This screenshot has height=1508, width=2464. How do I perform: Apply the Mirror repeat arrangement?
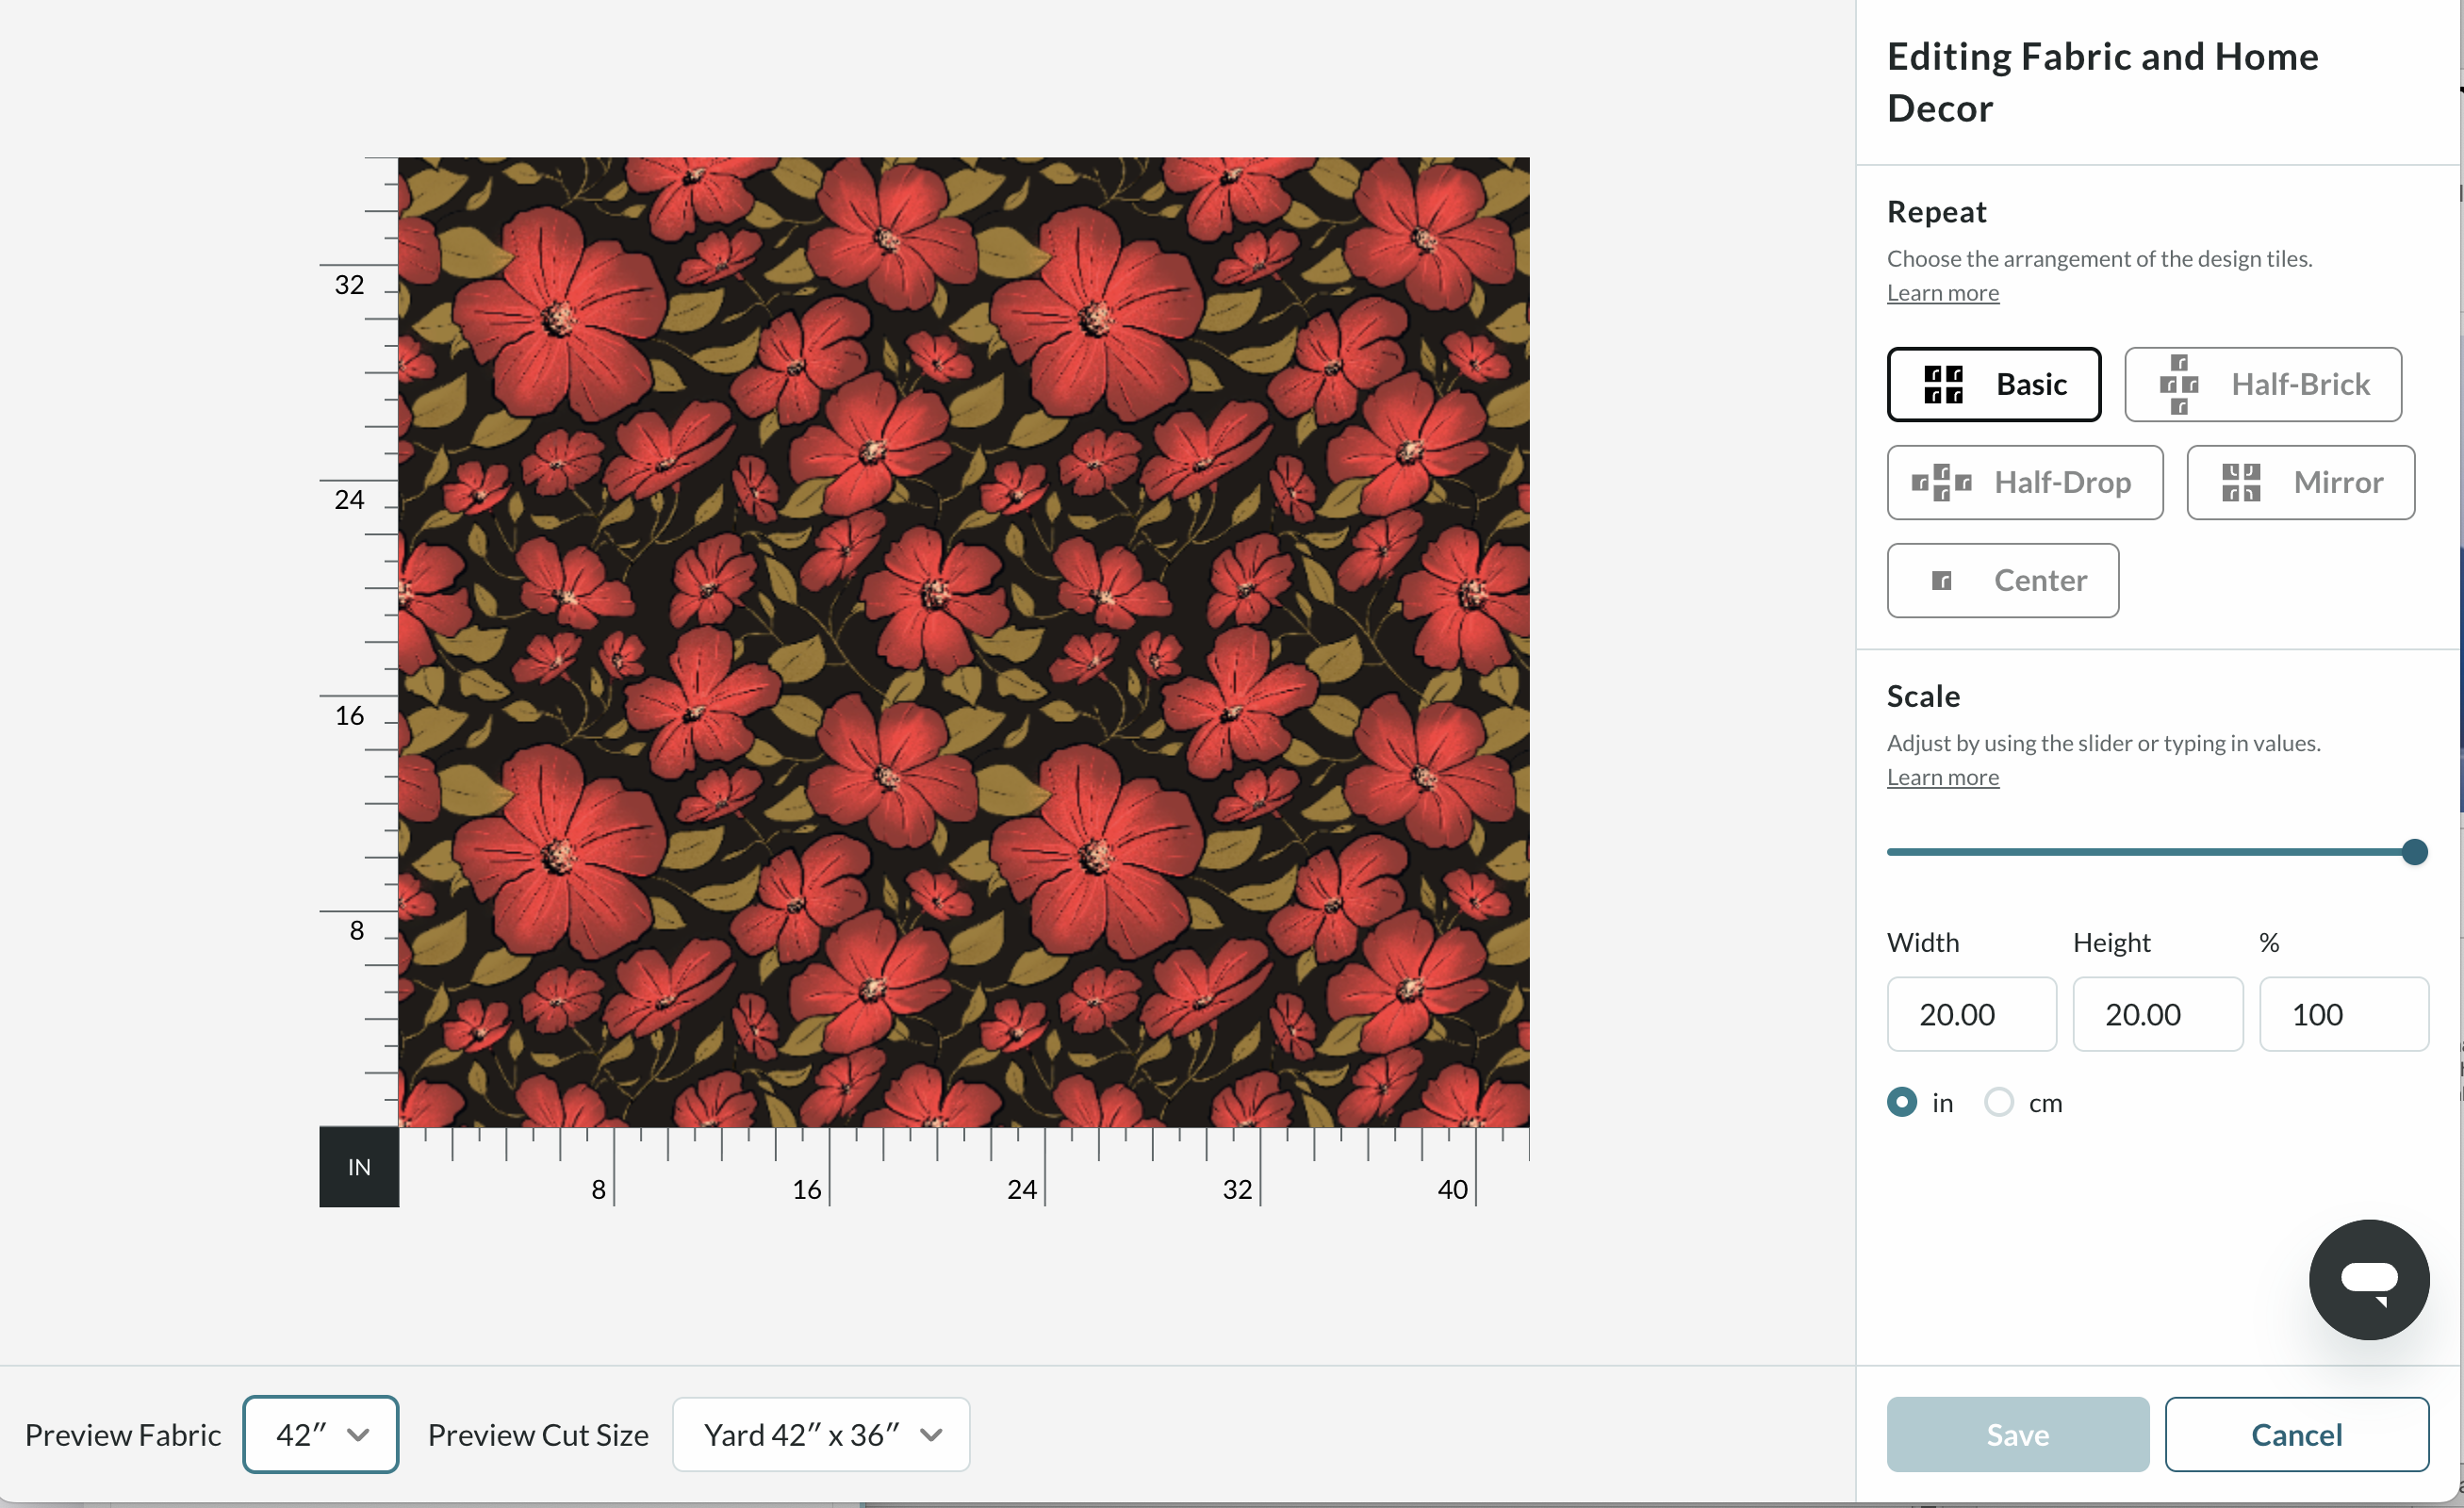pyautogui.click(x=2300, y=482)
